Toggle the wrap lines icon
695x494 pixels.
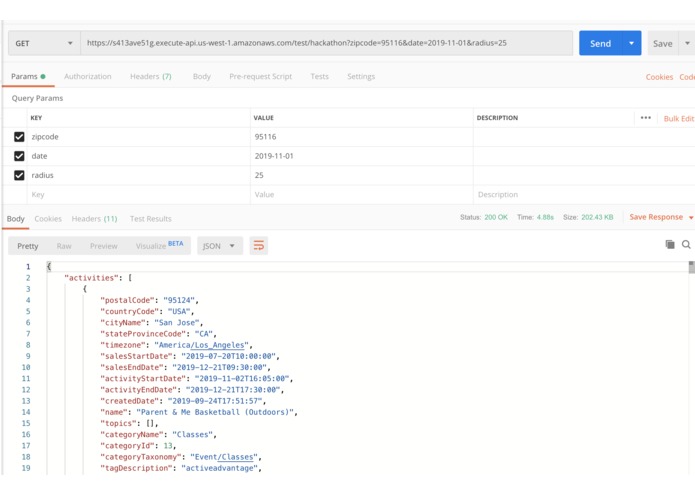pyautogui.click(x=258, y=245)
